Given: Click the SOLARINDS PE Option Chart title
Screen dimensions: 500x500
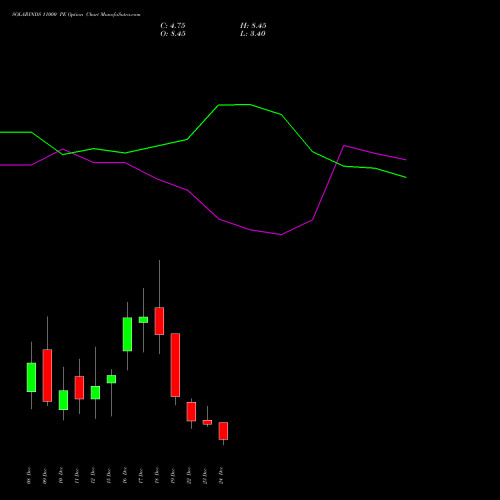Looking at the screenshot, I should (x=76, y=15).
